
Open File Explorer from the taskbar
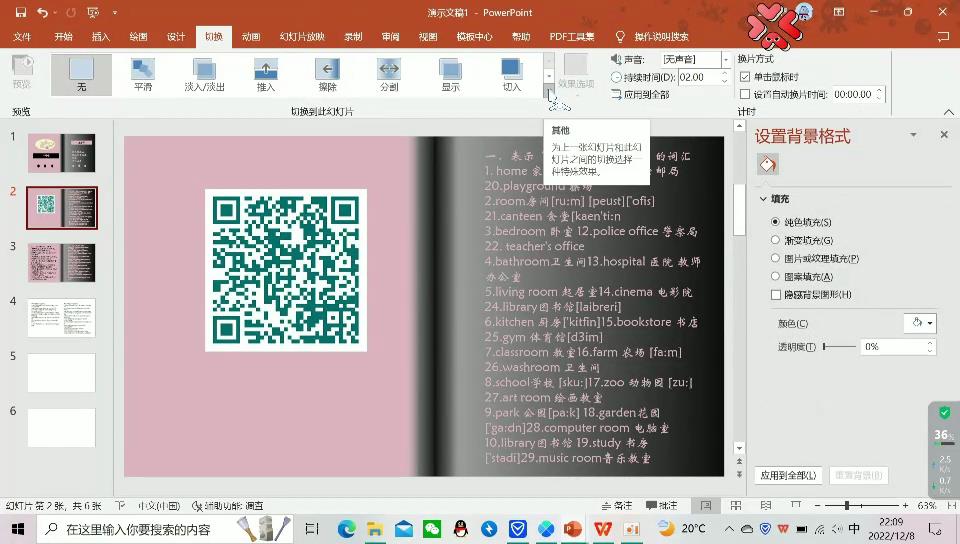click(375, 529)
